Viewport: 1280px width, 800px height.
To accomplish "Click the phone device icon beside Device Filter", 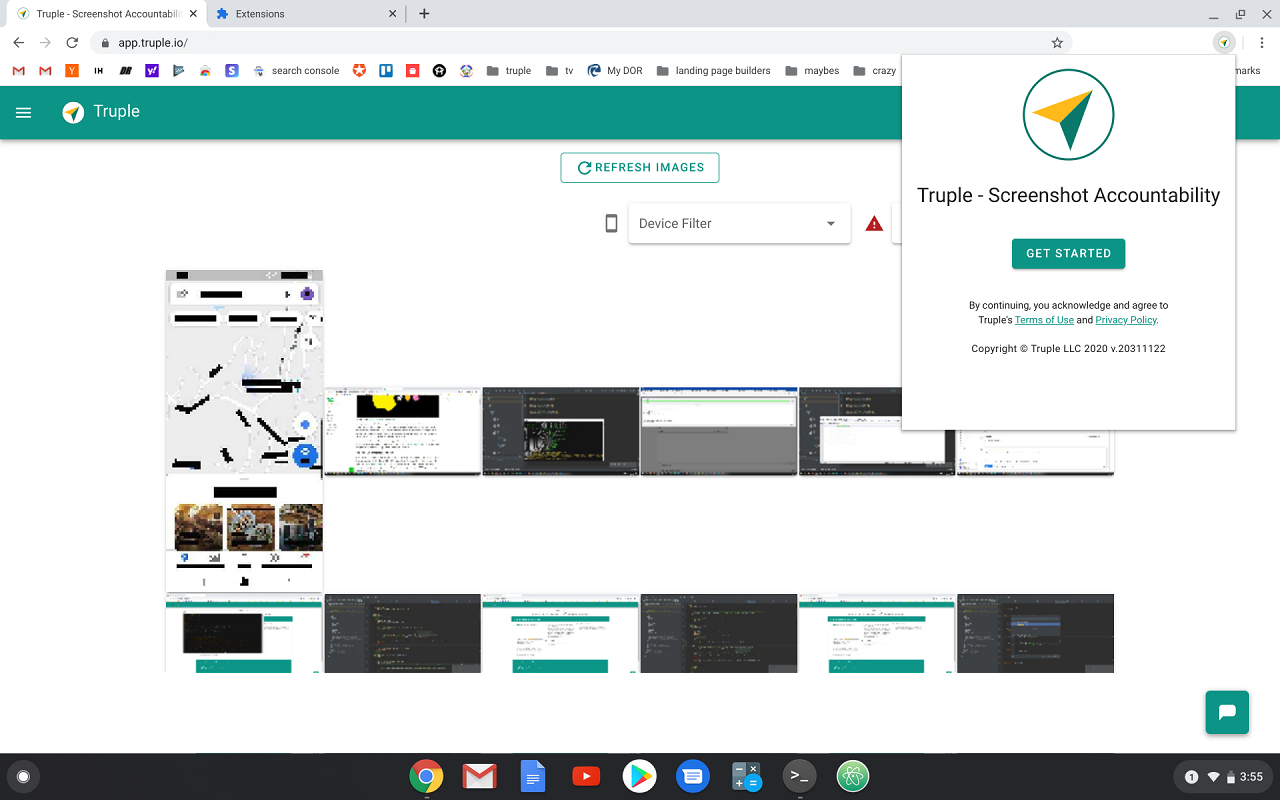I will pyautogui.click(x=611, y=223).
